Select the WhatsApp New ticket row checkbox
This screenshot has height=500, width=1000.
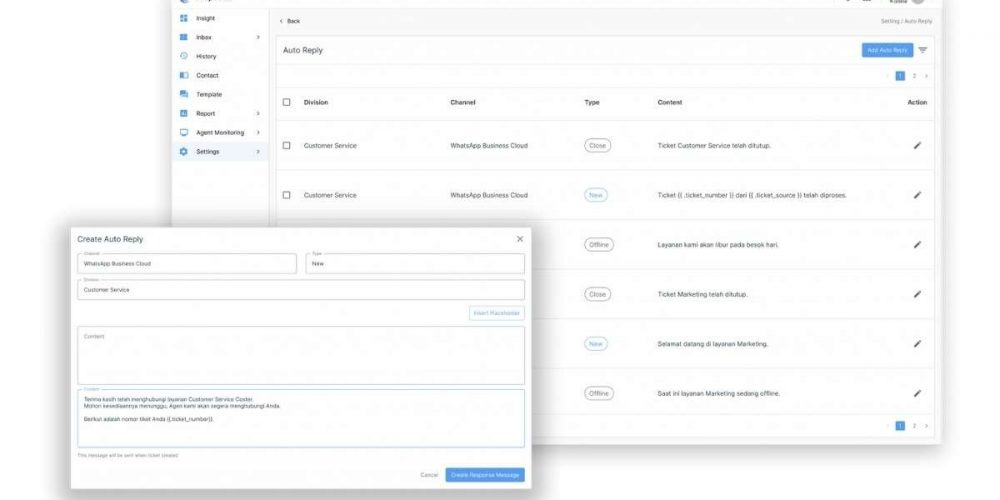pos(287,195)
